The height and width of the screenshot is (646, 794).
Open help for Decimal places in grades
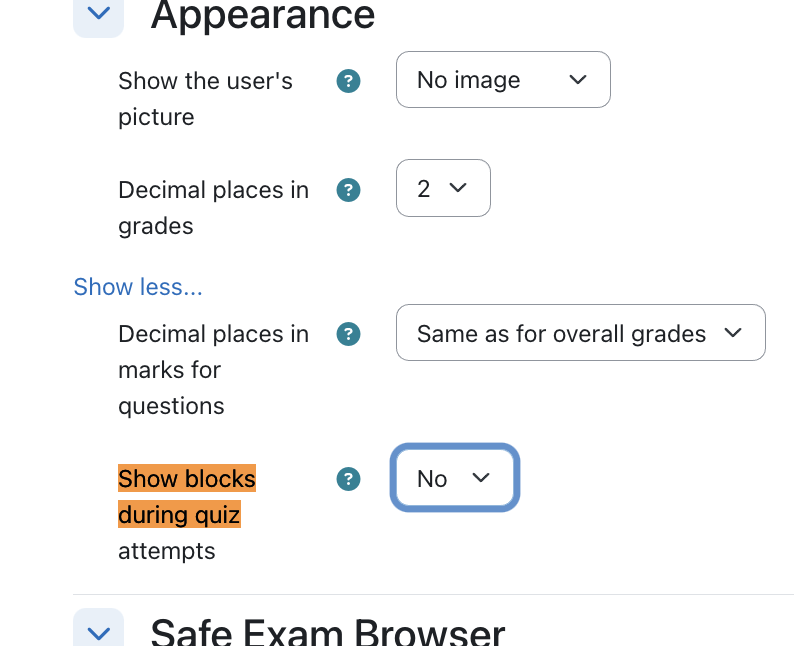coord(348,190)
